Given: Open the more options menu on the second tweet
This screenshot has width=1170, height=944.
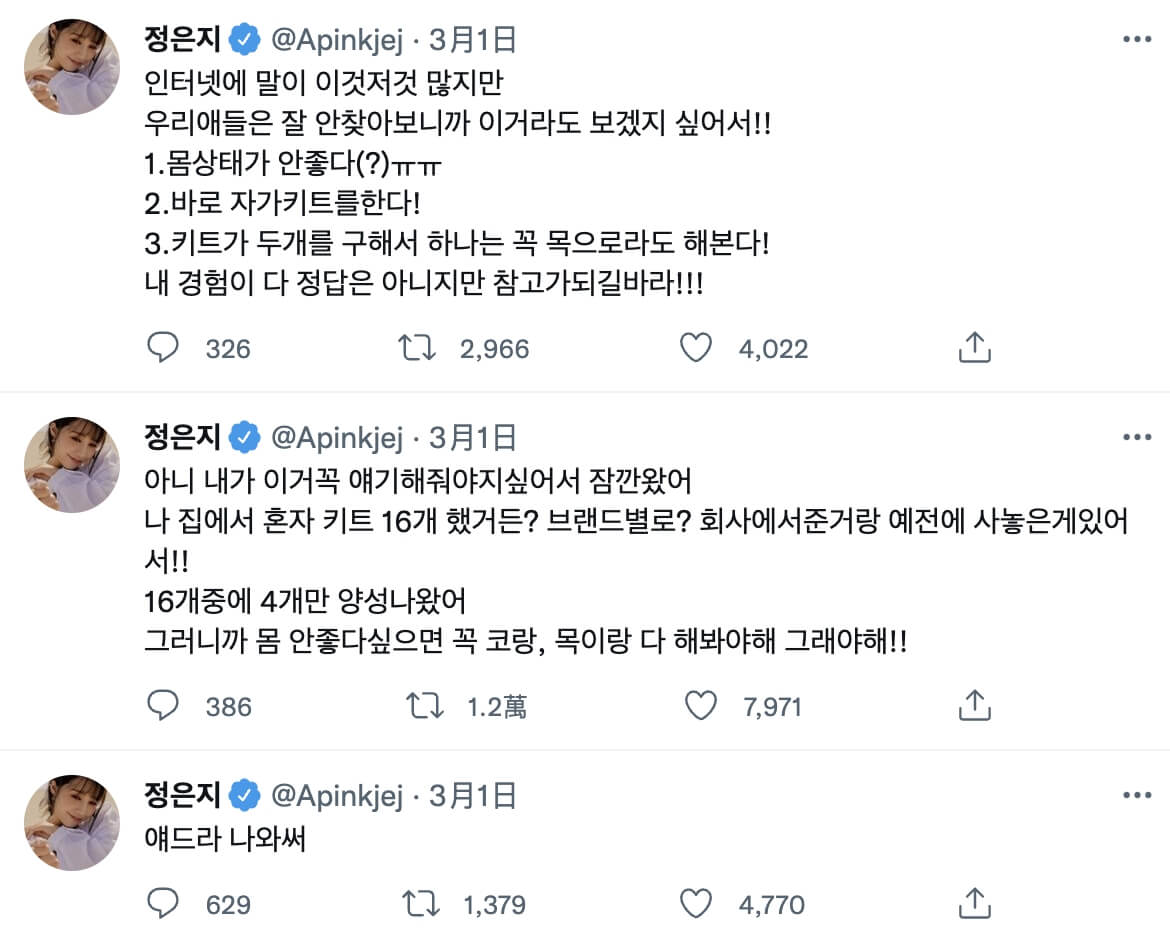Looking at the screenshot, I should [x=1136, y=437].
